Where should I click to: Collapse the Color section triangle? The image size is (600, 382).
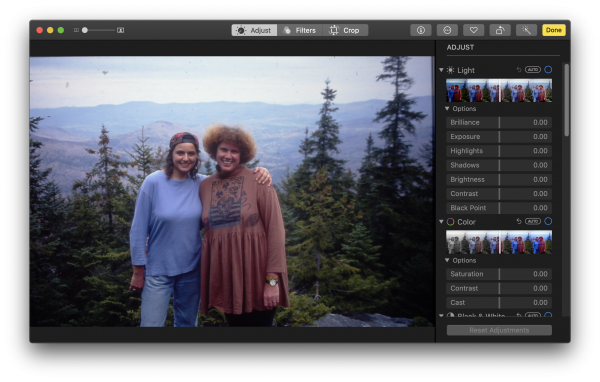click(441, 222)
